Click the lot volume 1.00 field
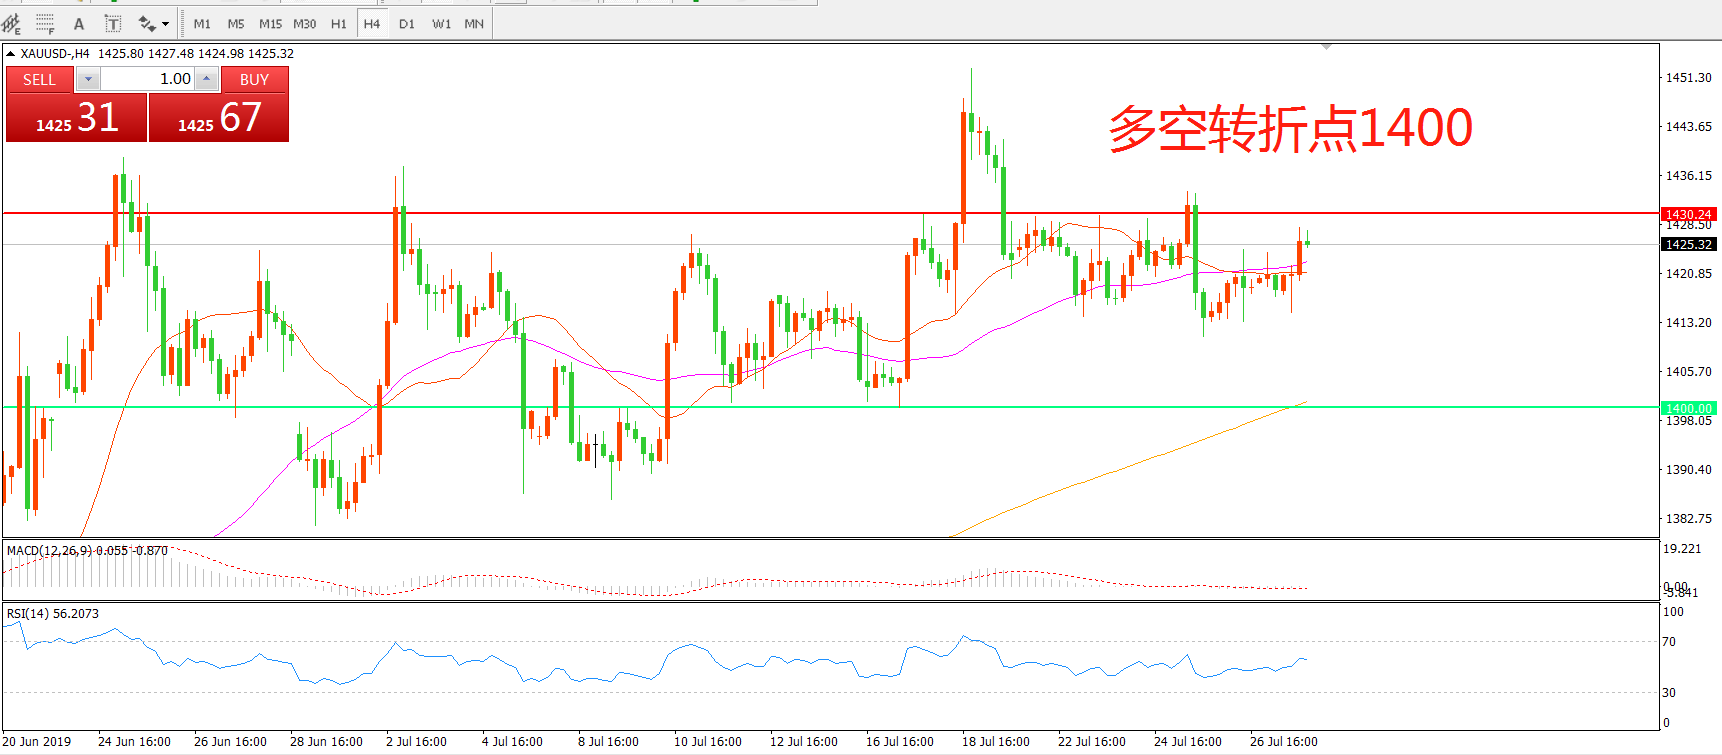 point(148,79)
